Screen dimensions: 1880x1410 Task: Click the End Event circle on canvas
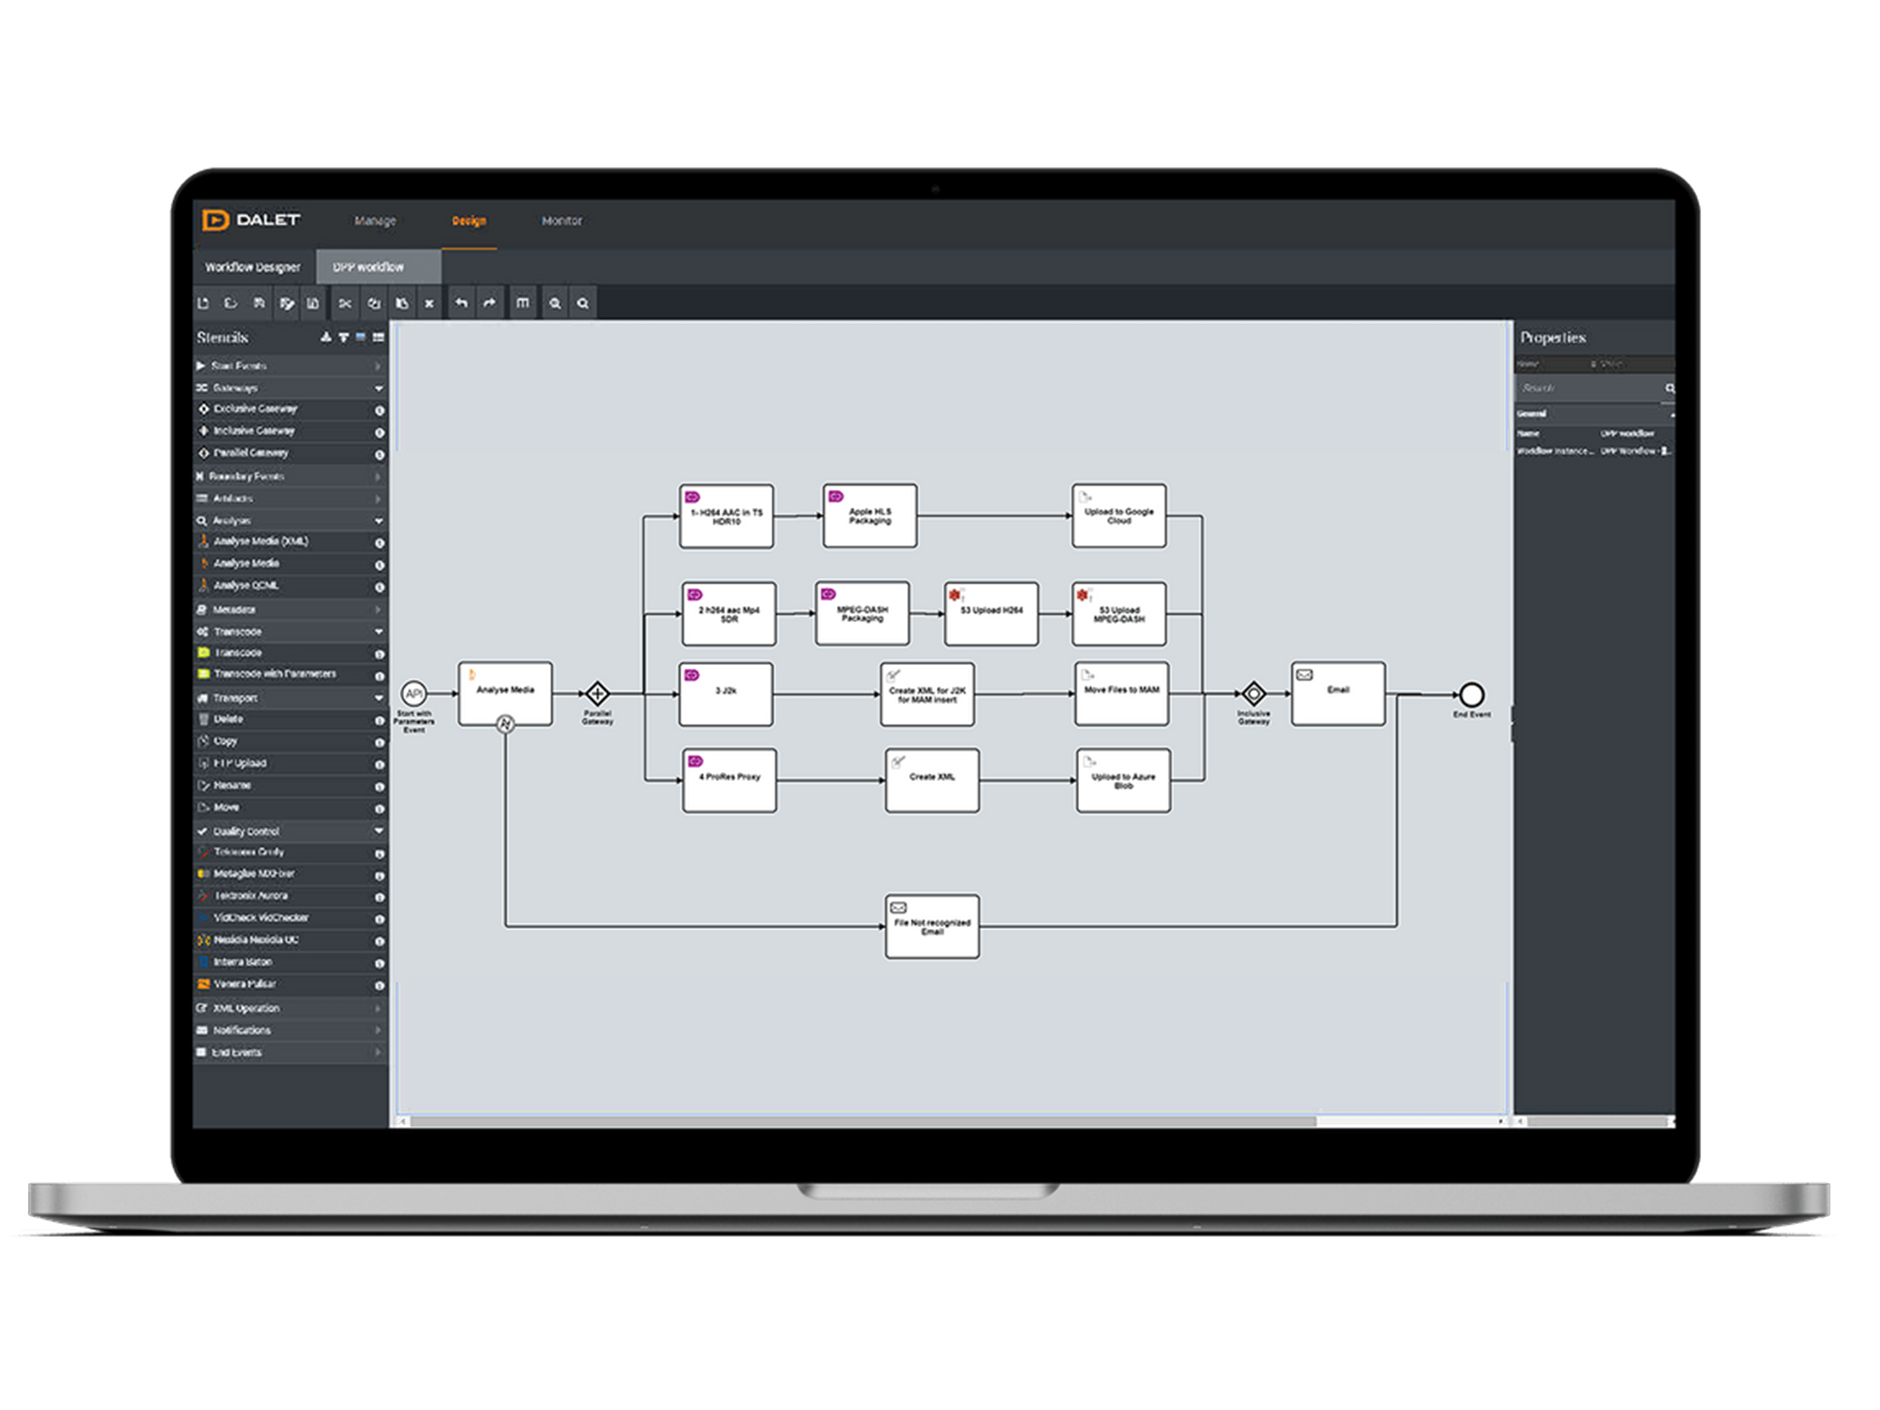click(1471, 694)
